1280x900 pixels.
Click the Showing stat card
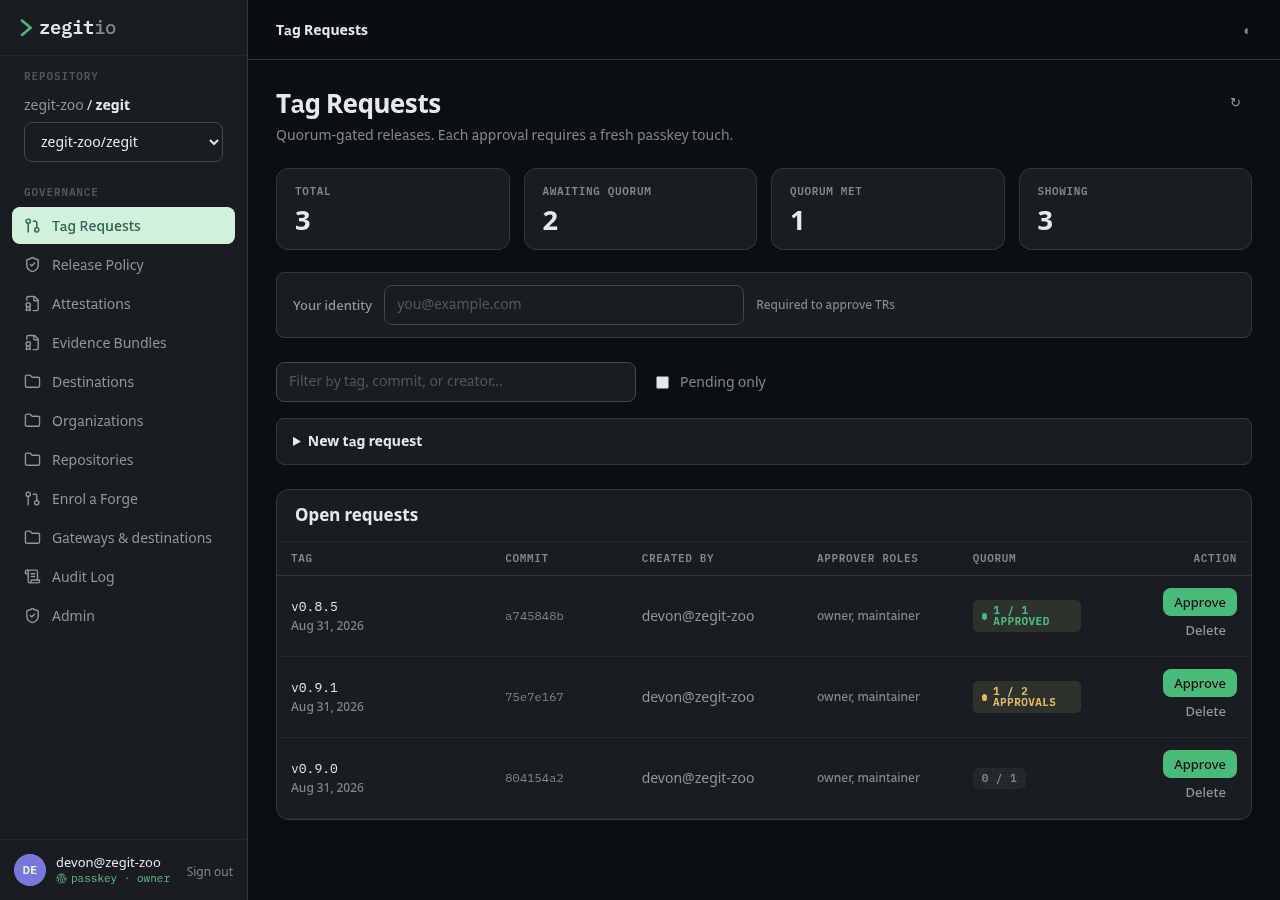(1135, 209)
